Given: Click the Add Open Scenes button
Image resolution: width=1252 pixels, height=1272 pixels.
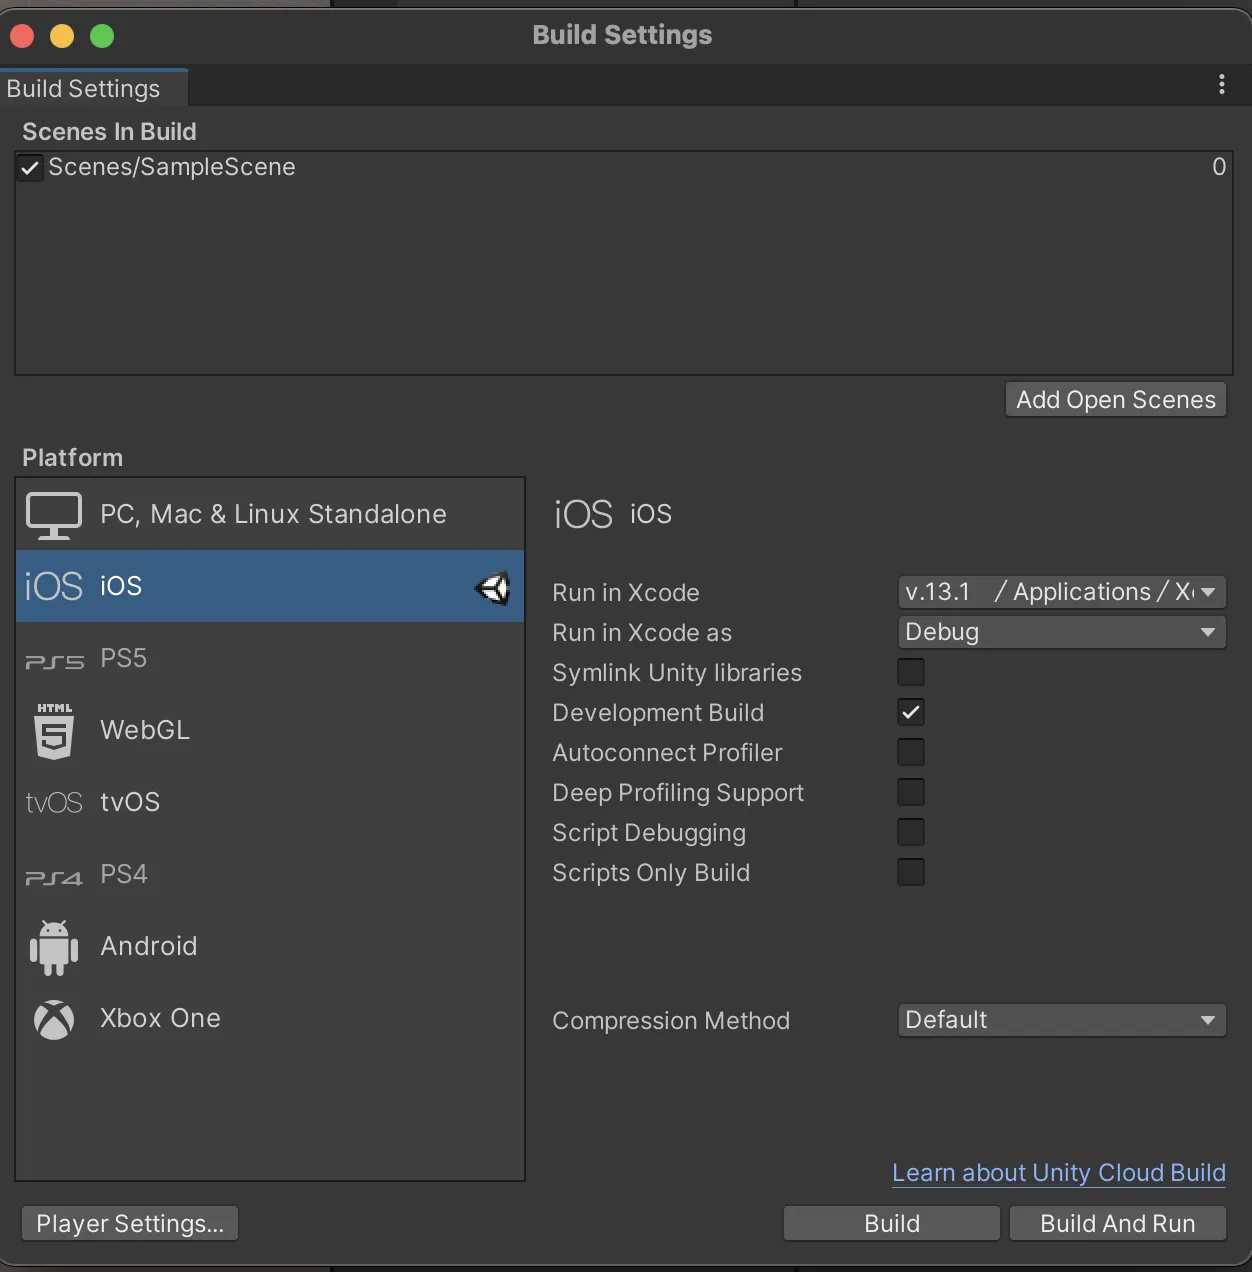Looking at the screenshot, I should click(1115, 400).
